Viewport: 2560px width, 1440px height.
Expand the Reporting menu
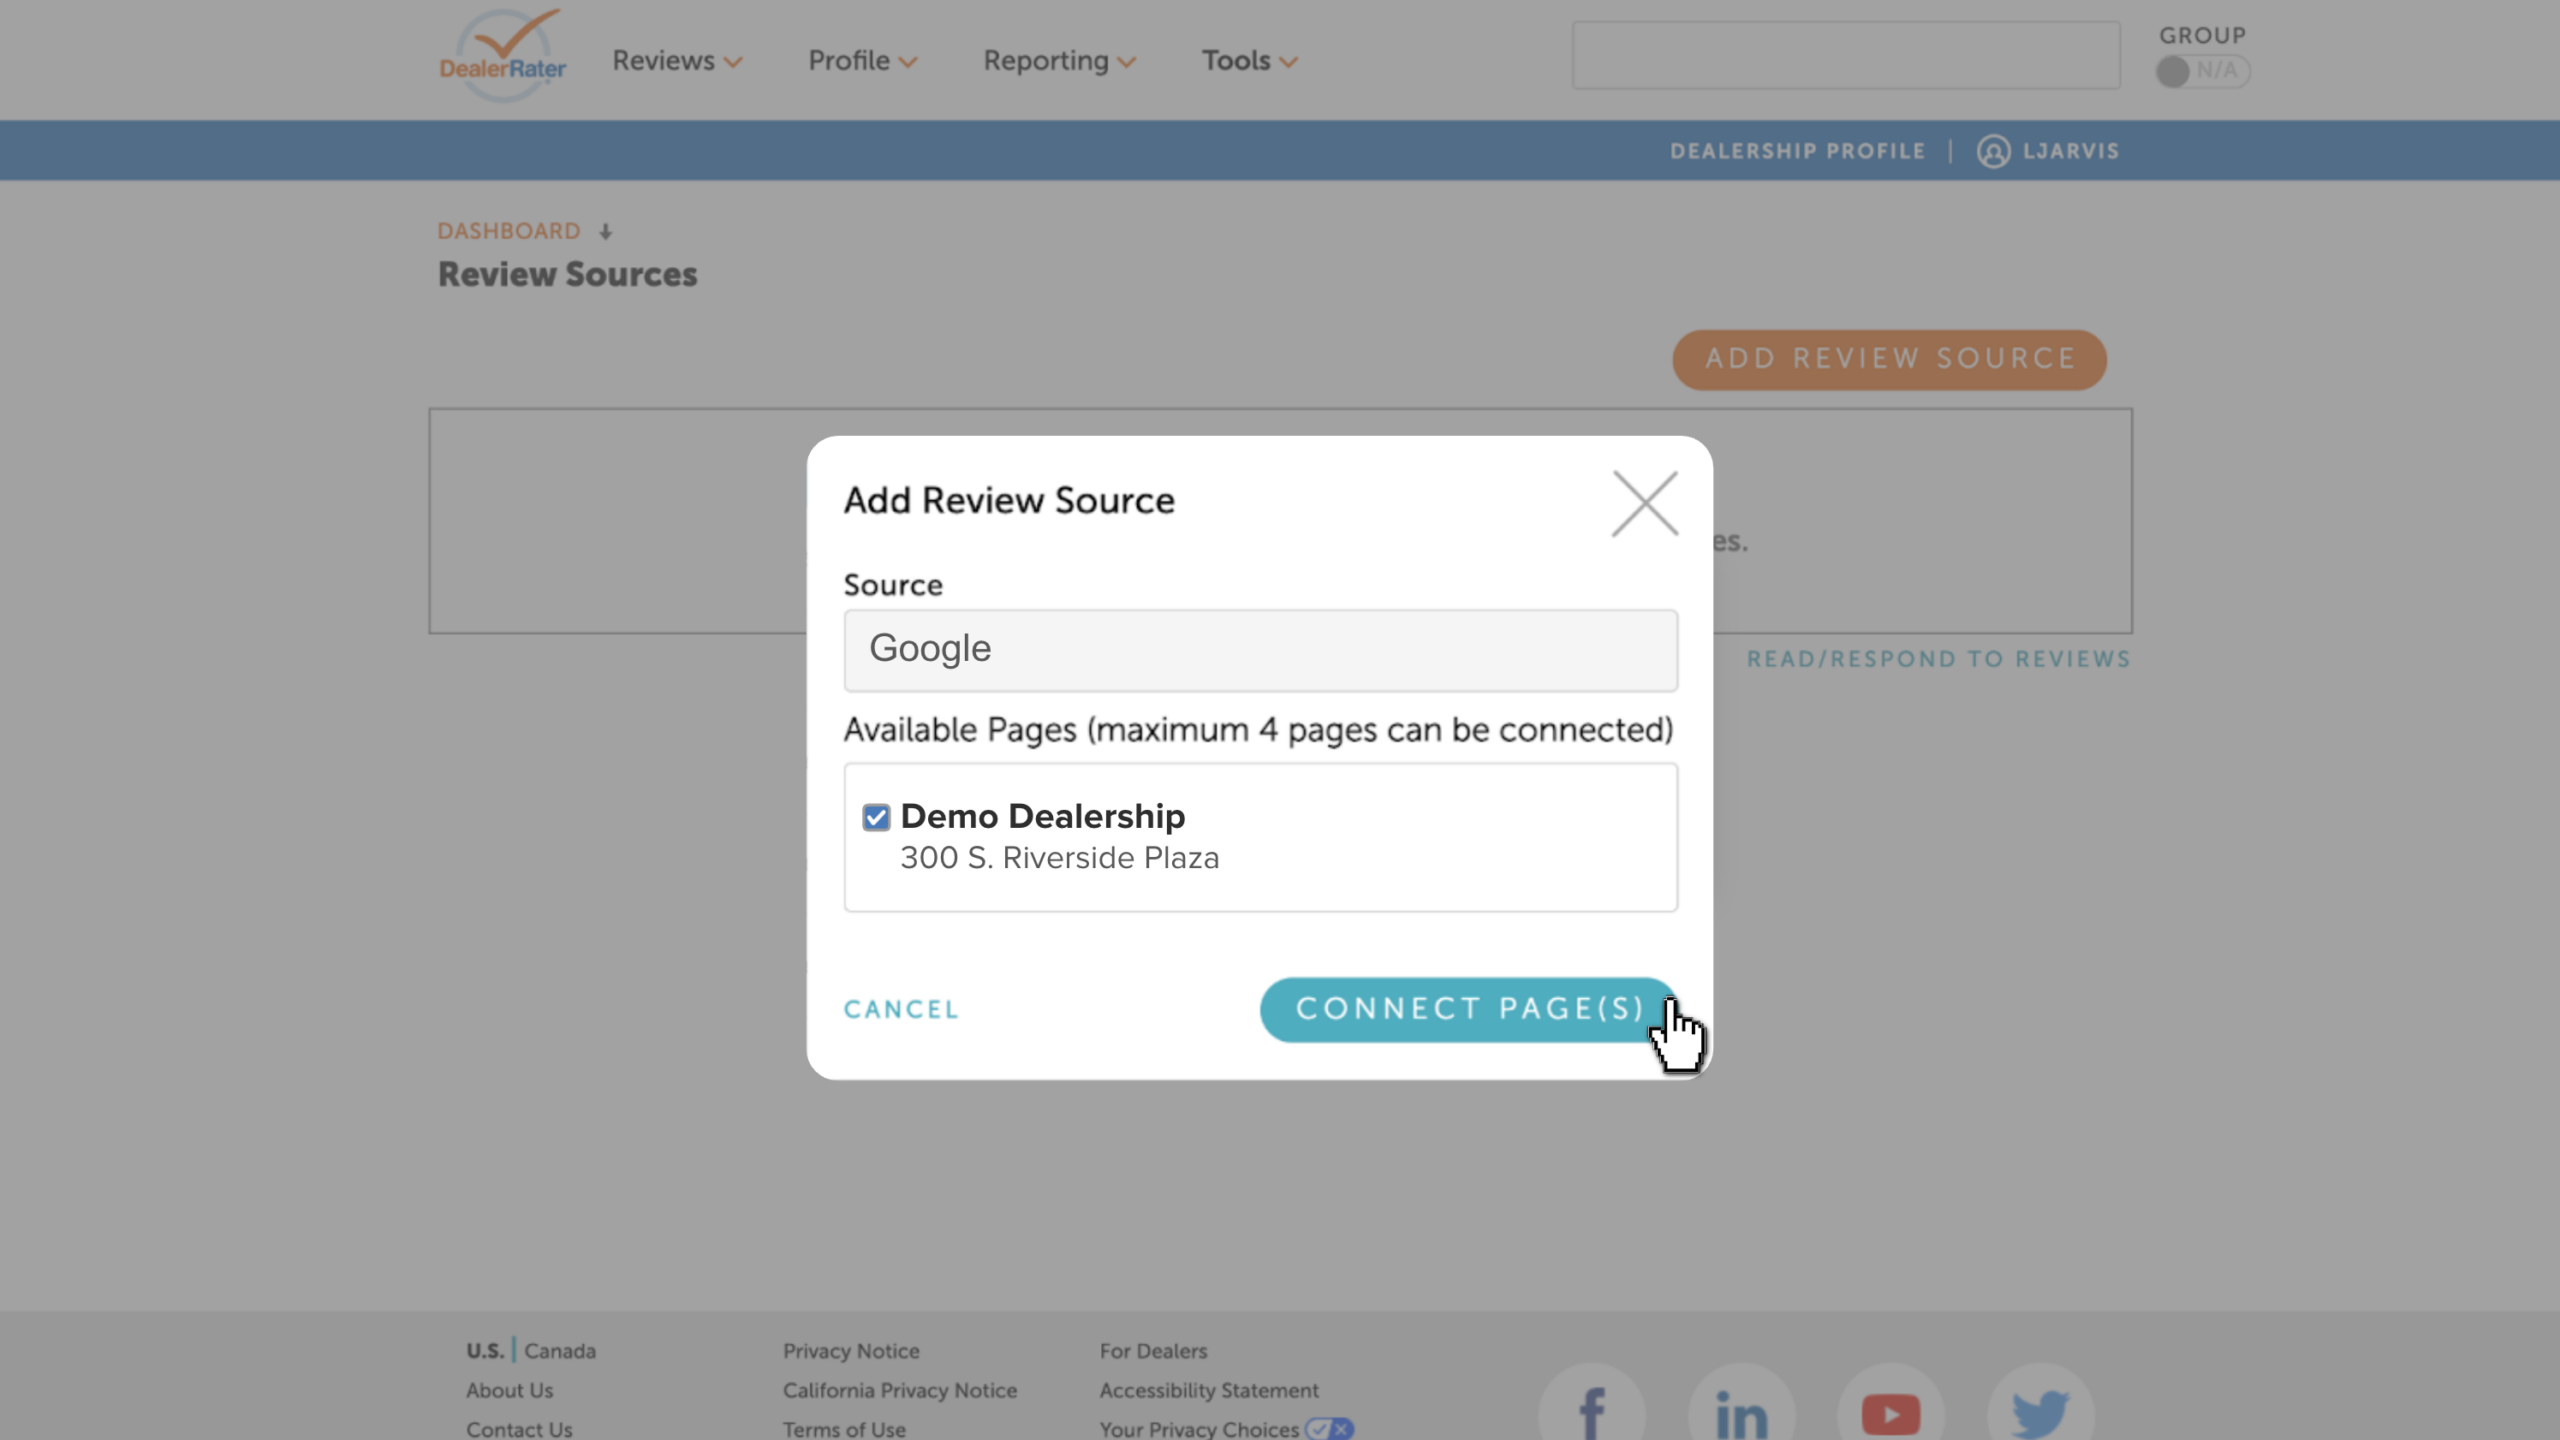(1059, 61)
